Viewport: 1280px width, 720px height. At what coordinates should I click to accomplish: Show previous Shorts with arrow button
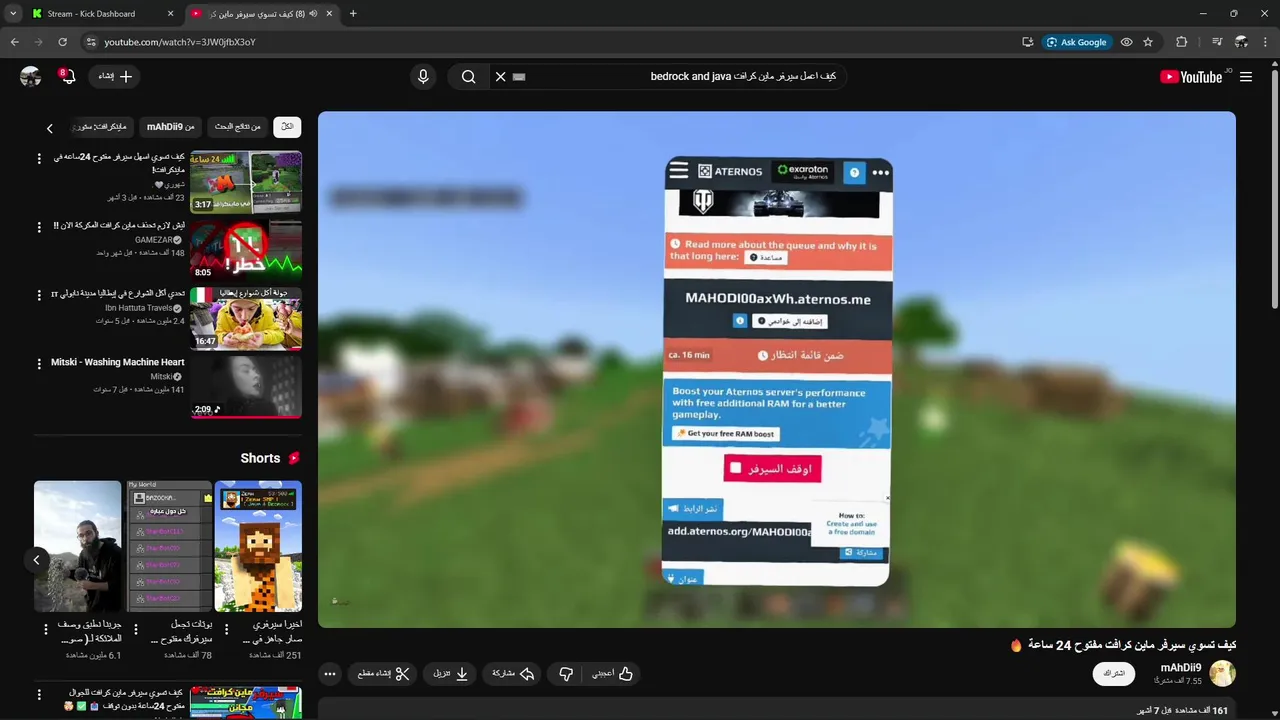[36, 560]
